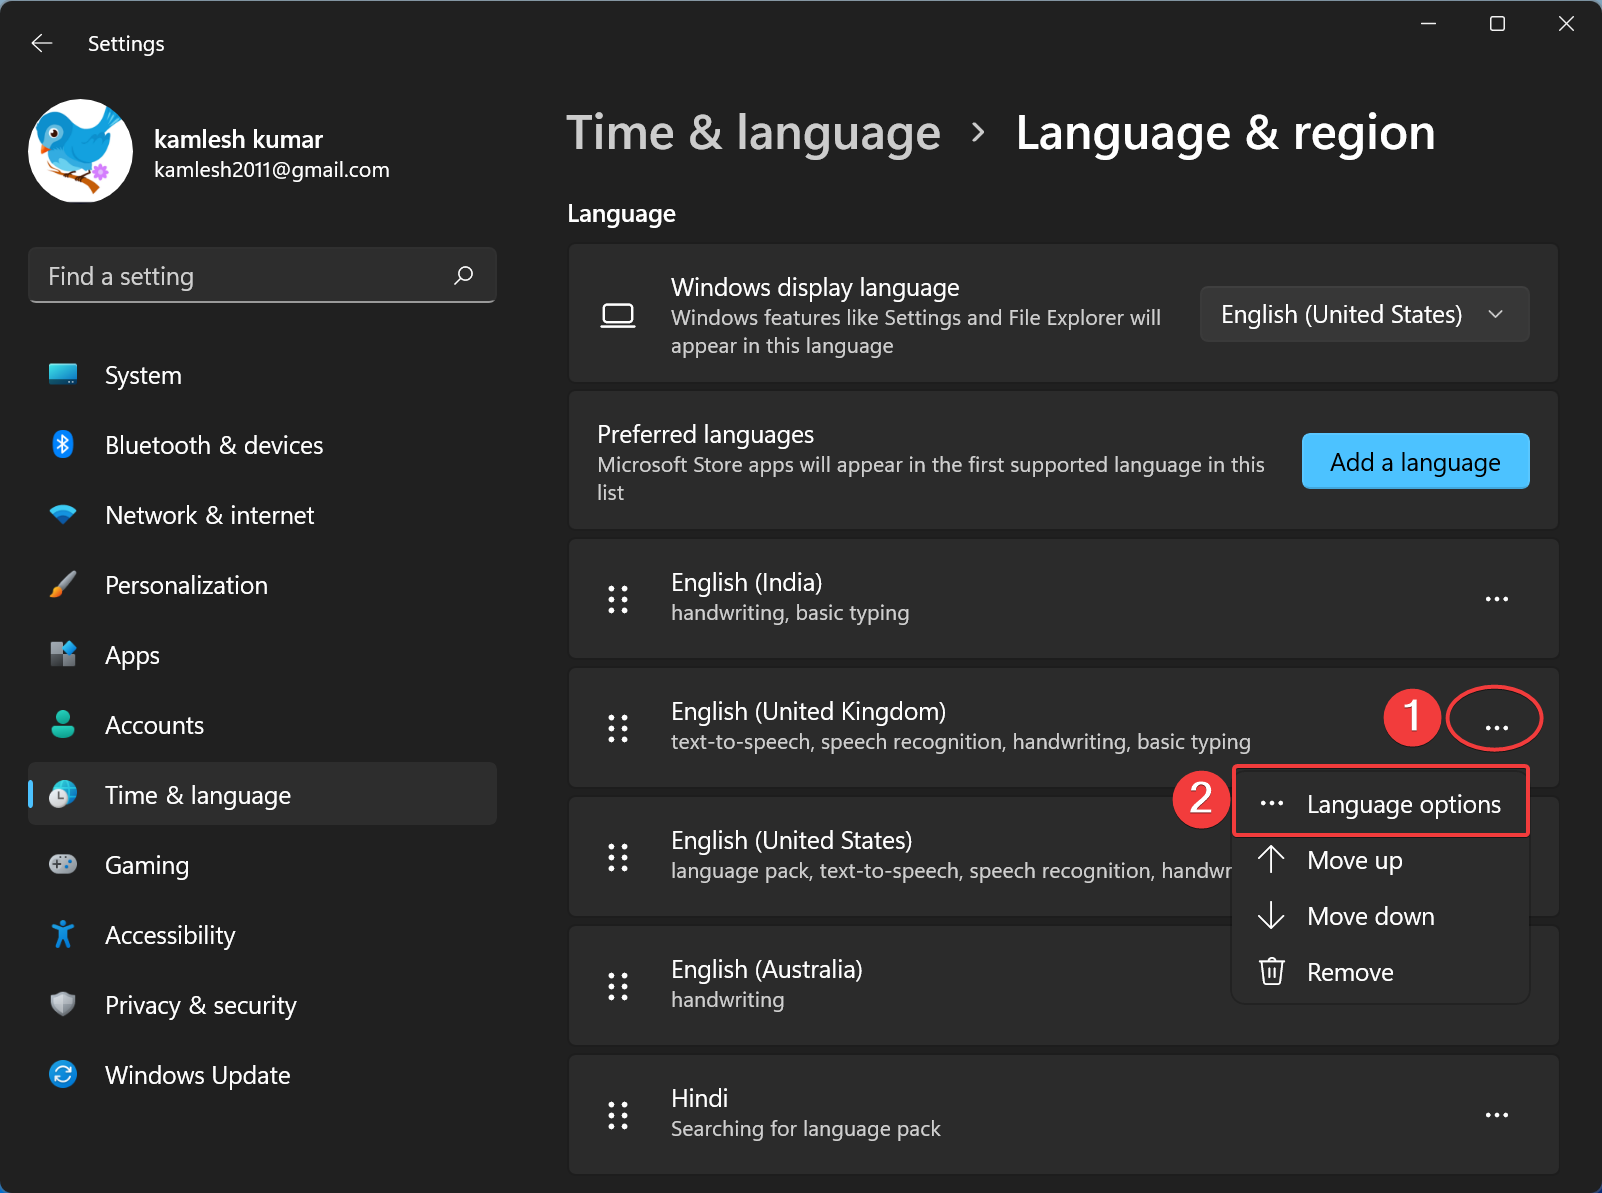This screenshot has height=1193, width=1602.
Task: Select Time & language in sidebar
Action: click(x=262, y=795)
